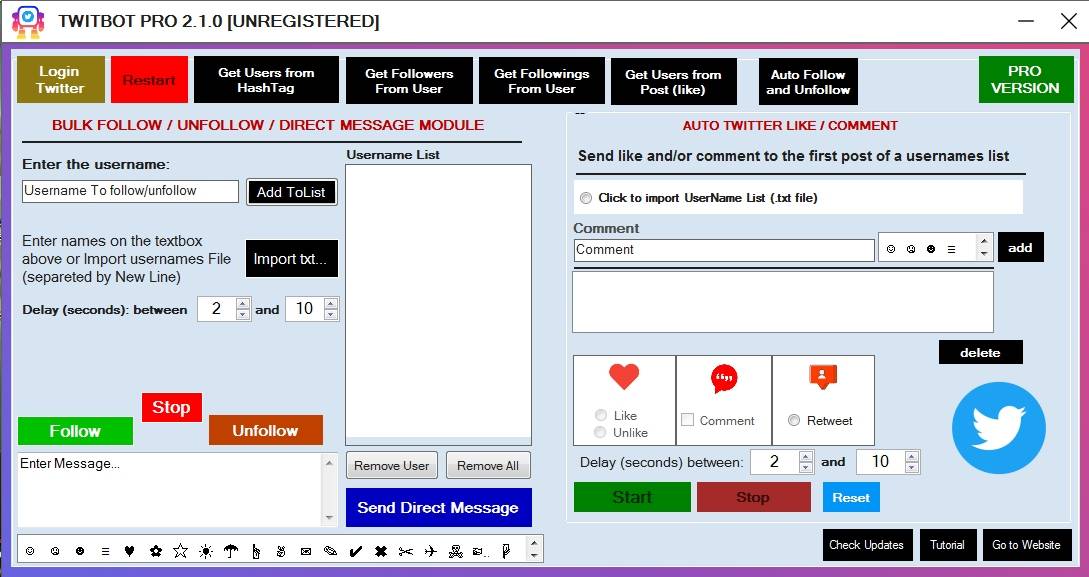
Task: Click the blue Reset button
Action: [x=851, y=497]
